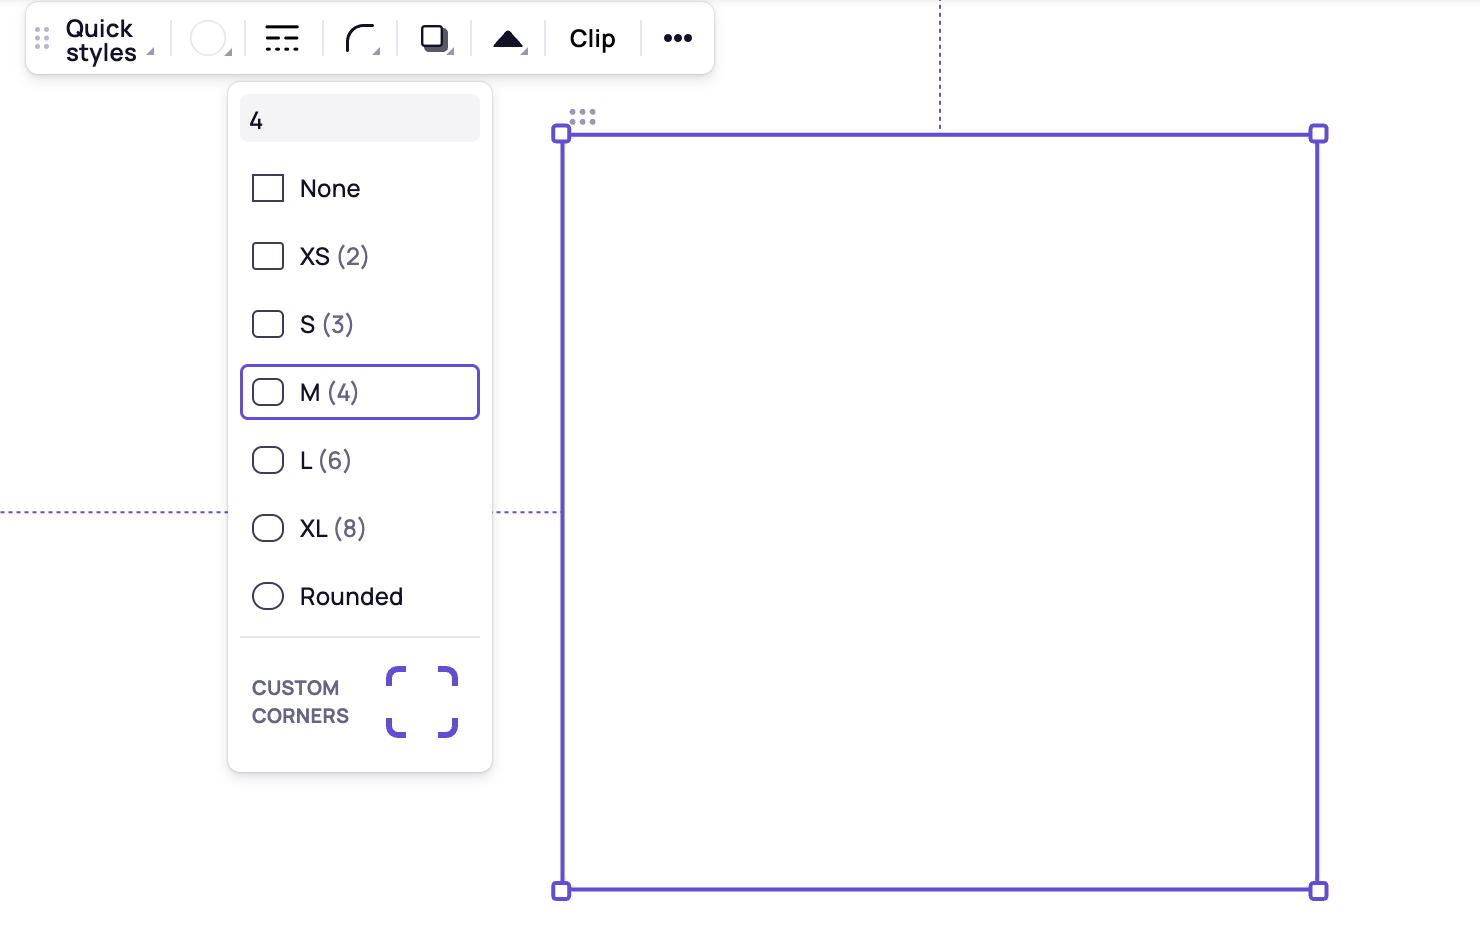Grab the toolbar drag handle dots
This screenshot has height=944, width=1480.
(x=42, y=38)
